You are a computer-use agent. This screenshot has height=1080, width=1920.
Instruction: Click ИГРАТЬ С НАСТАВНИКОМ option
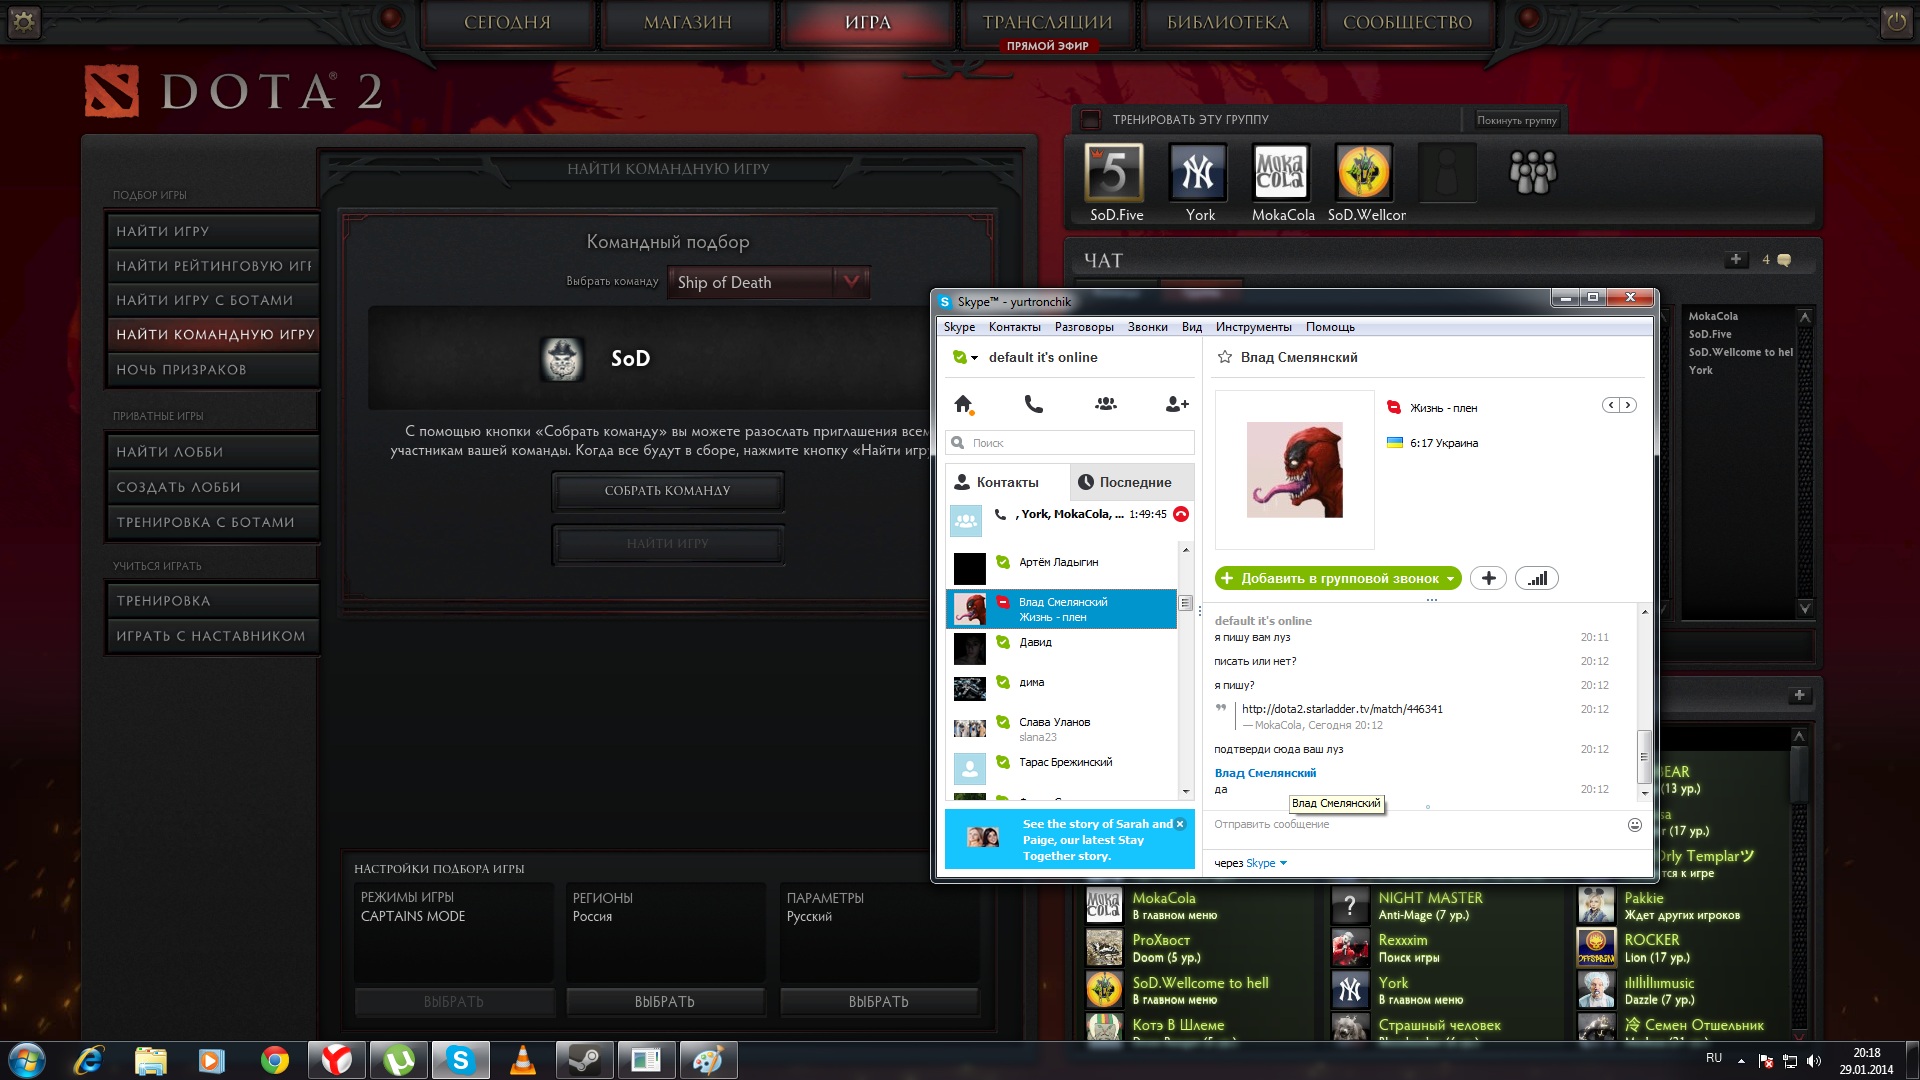(212, 636)
